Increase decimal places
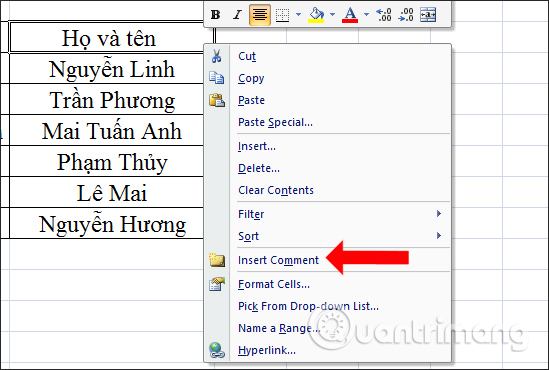 click(384, 15)
